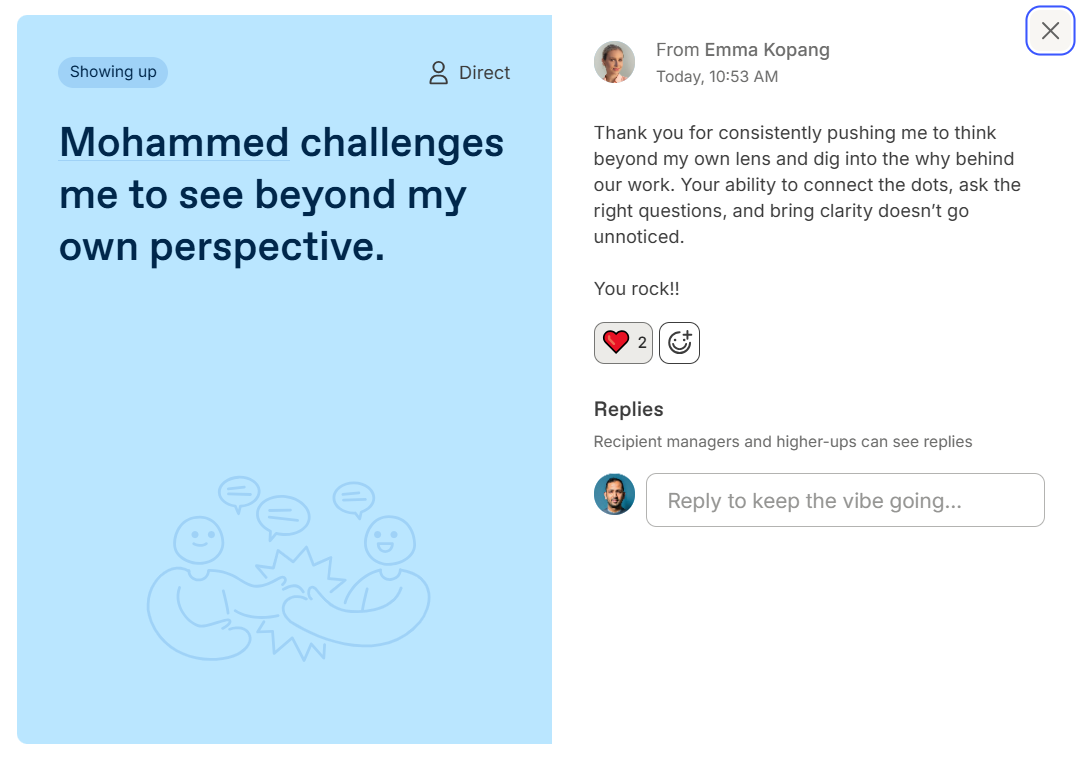Open the add reaction emoji picker
1084x761 pixels.
click(x=679, y=343)
